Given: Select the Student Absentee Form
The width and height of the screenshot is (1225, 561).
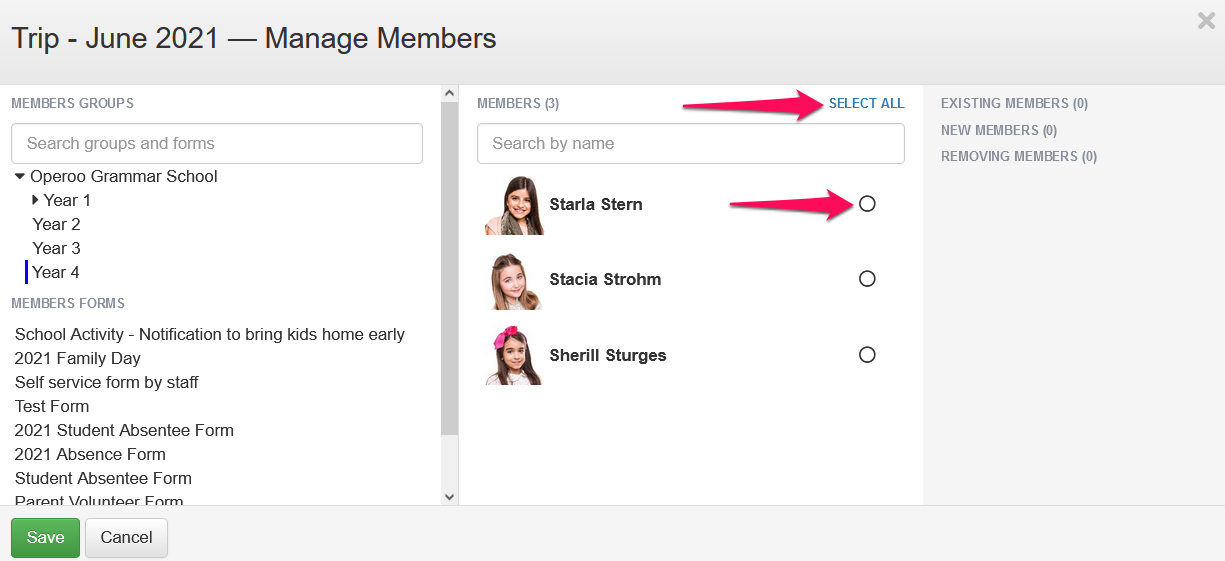Looking at the screenshot, I should click(x=103, y=478).
